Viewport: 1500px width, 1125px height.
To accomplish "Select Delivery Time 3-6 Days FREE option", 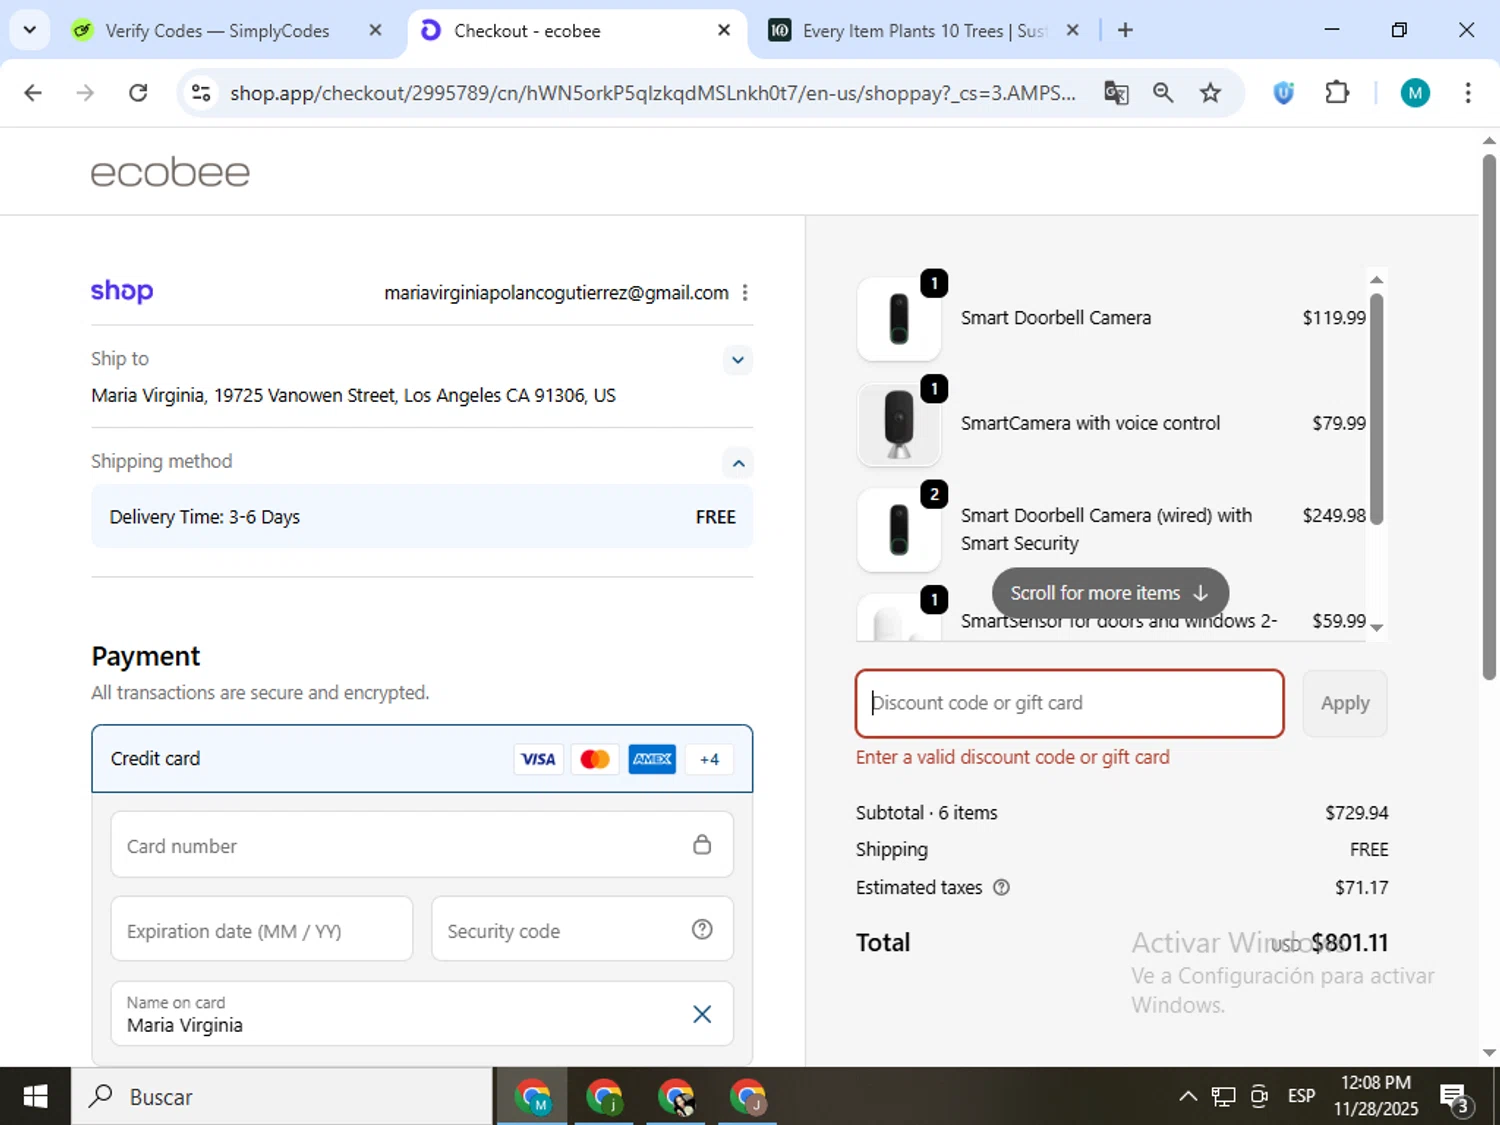I will [422, 517].
